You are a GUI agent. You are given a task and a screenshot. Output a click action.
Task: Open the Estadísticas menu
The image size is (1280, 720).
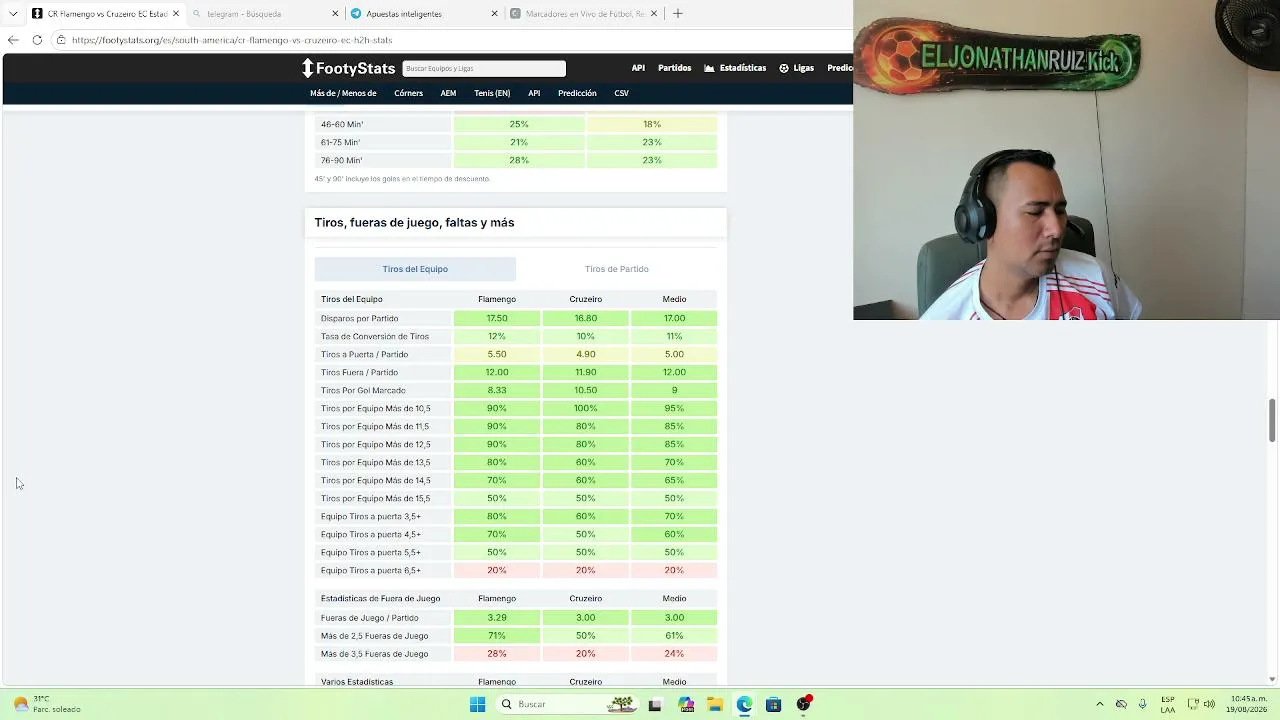tap(735, 68)
